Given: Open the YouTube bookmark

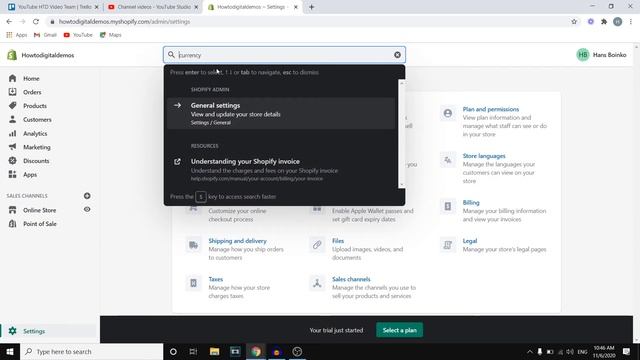Looking at the screenshot, I should [78, 35].
